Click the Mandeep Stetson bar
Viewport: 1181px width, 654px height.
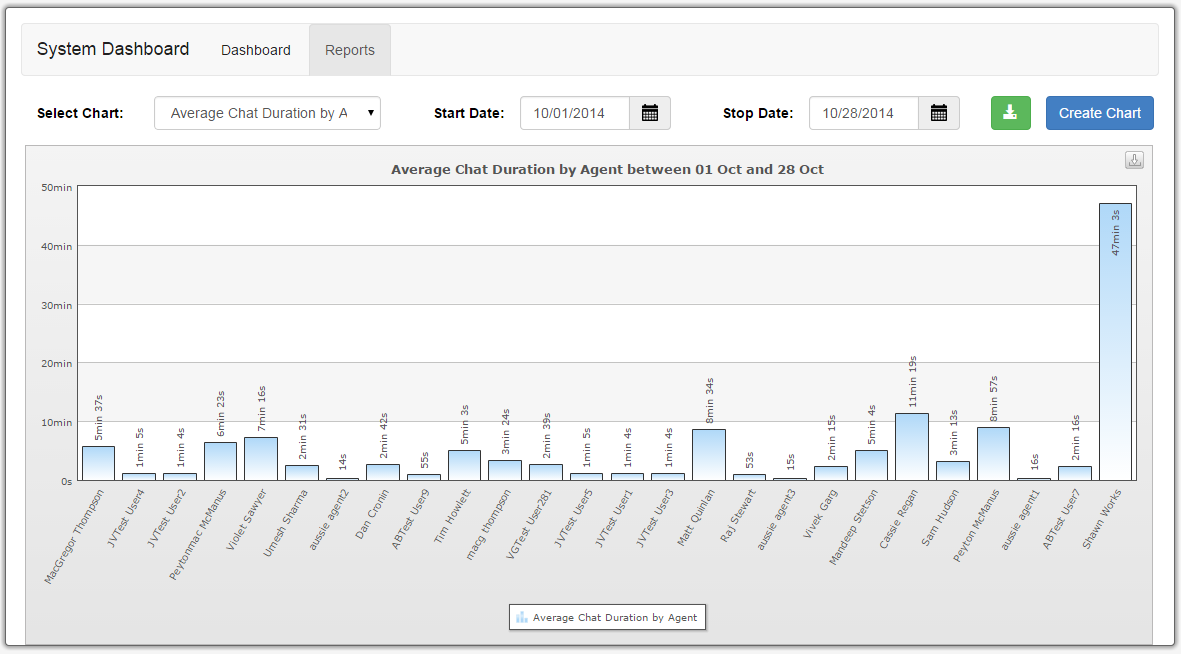click(871, 465)
